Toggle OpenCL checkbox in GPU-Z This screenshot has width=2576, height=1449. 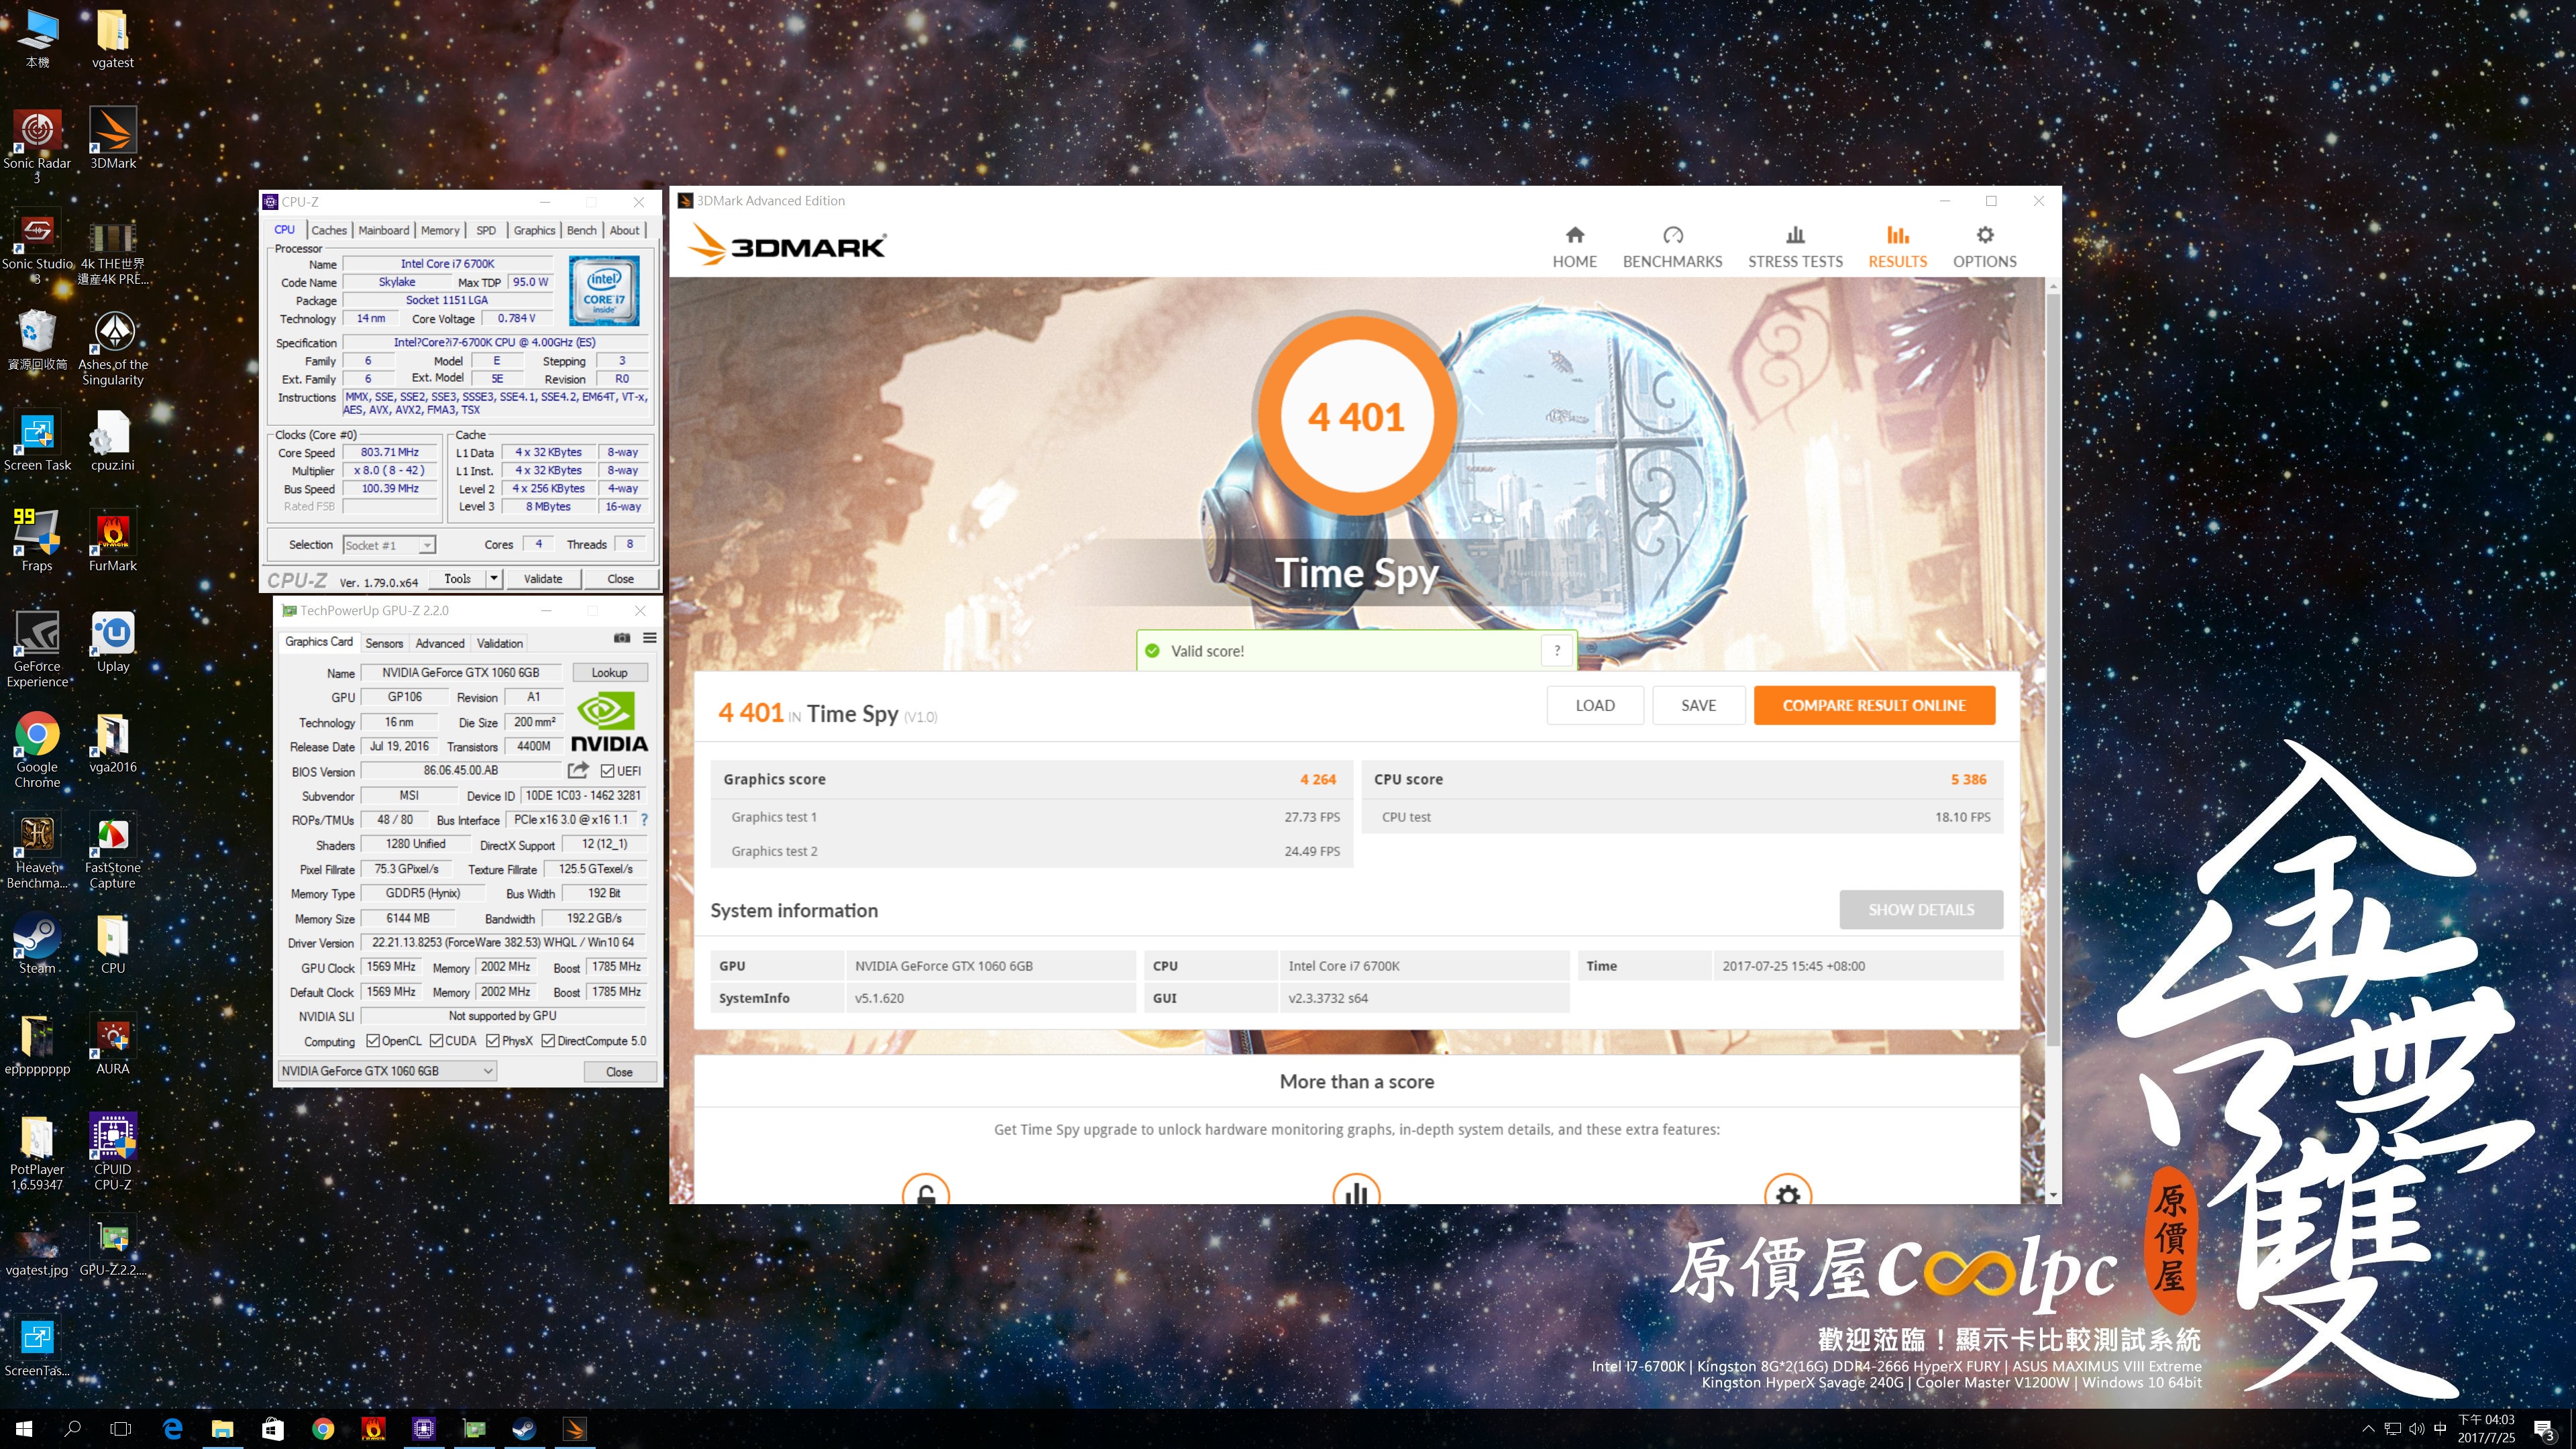(x=373, y=1041)
